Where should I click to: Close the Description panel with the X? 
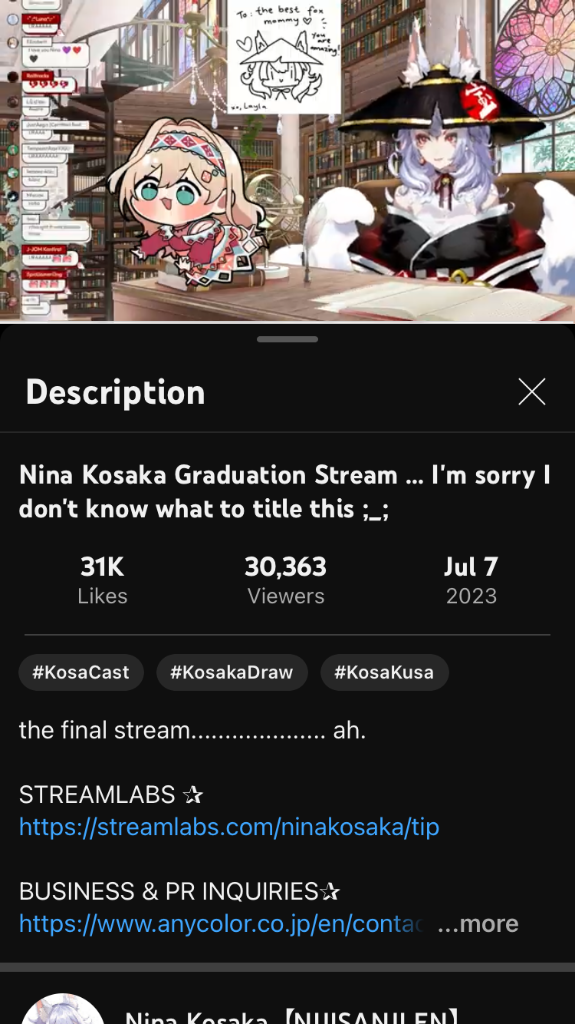click(x=531, y=392)
